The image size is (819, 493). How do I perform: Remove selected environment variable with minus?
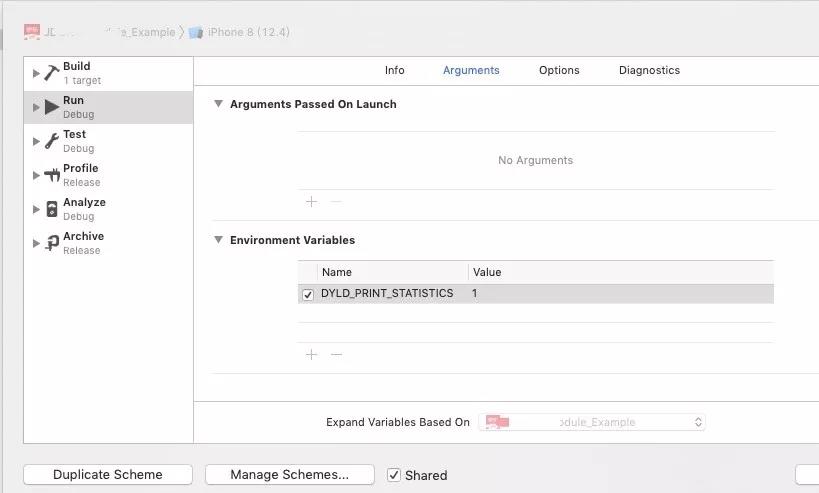pyautogui.click(x=336, y=354)
